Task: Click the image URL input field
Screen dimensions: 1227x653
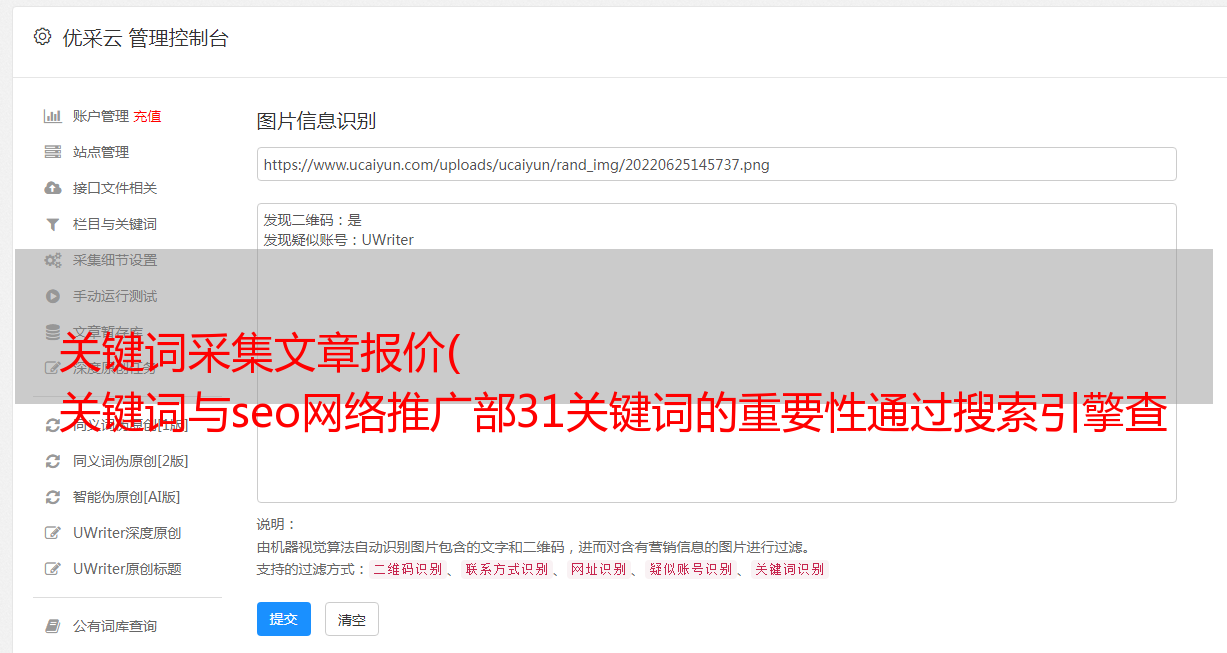Action: tap(716, 164)
